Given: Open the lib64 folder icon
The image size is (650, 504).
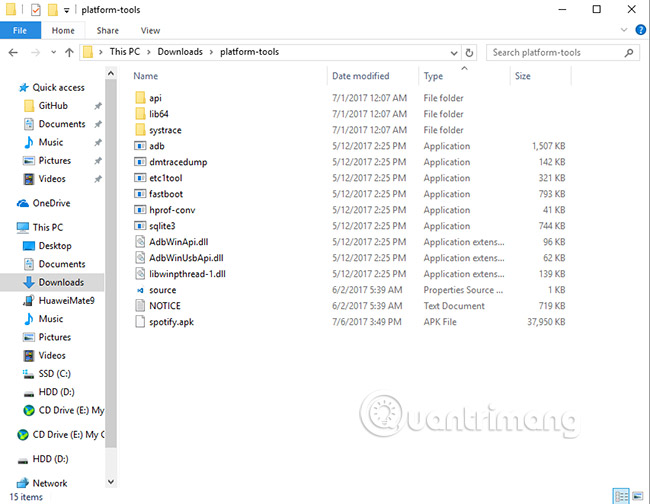Looking at the screenshot, I should (x=140, y=114).
